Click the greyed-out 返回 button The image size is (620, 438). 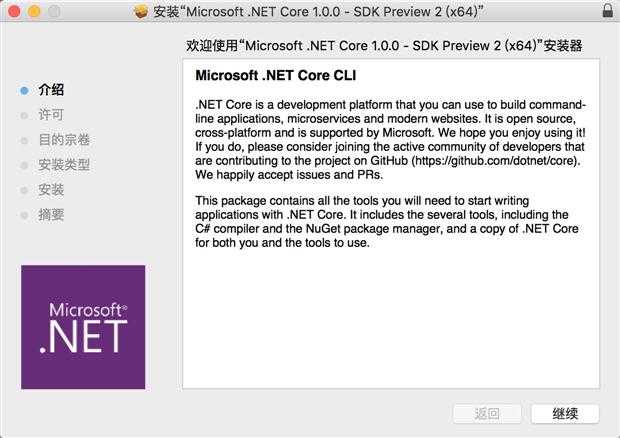point(487,413)
